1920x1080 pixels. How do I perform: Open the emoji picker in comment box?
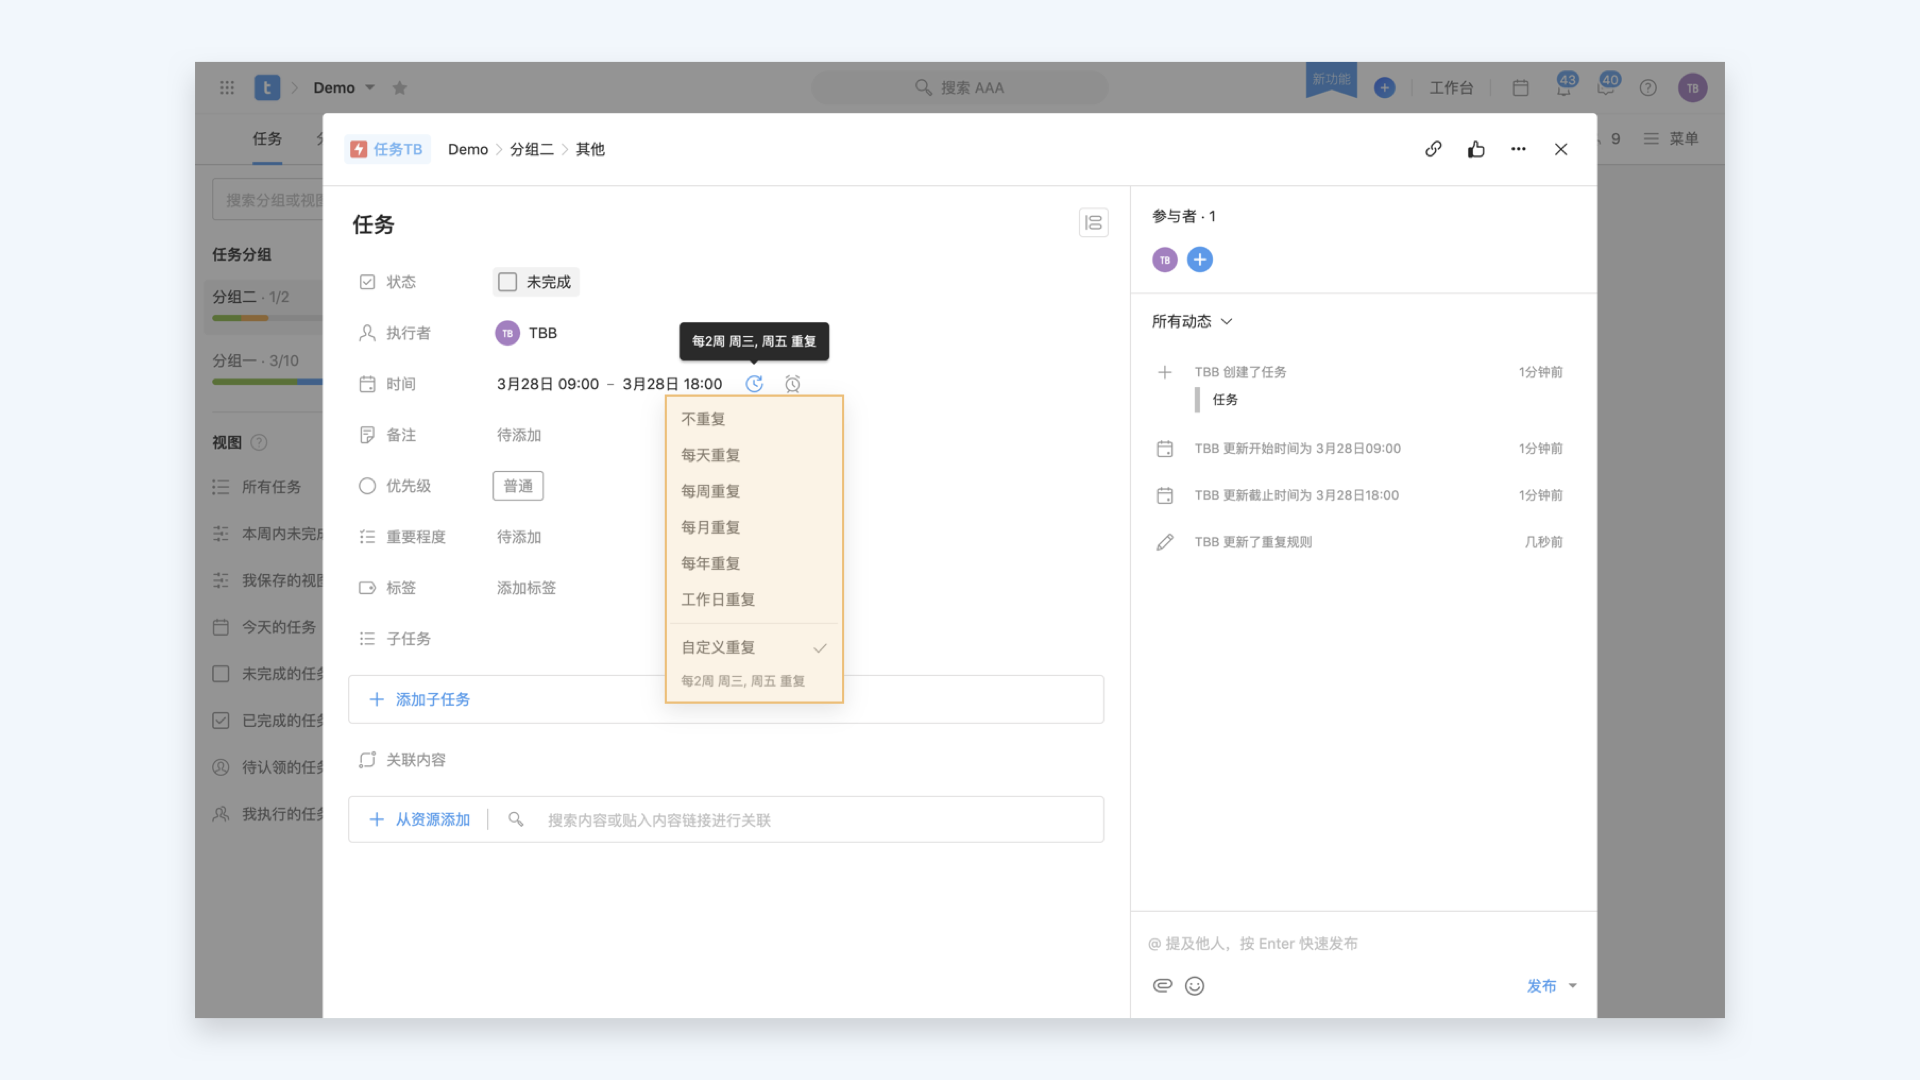(1194, 986)
